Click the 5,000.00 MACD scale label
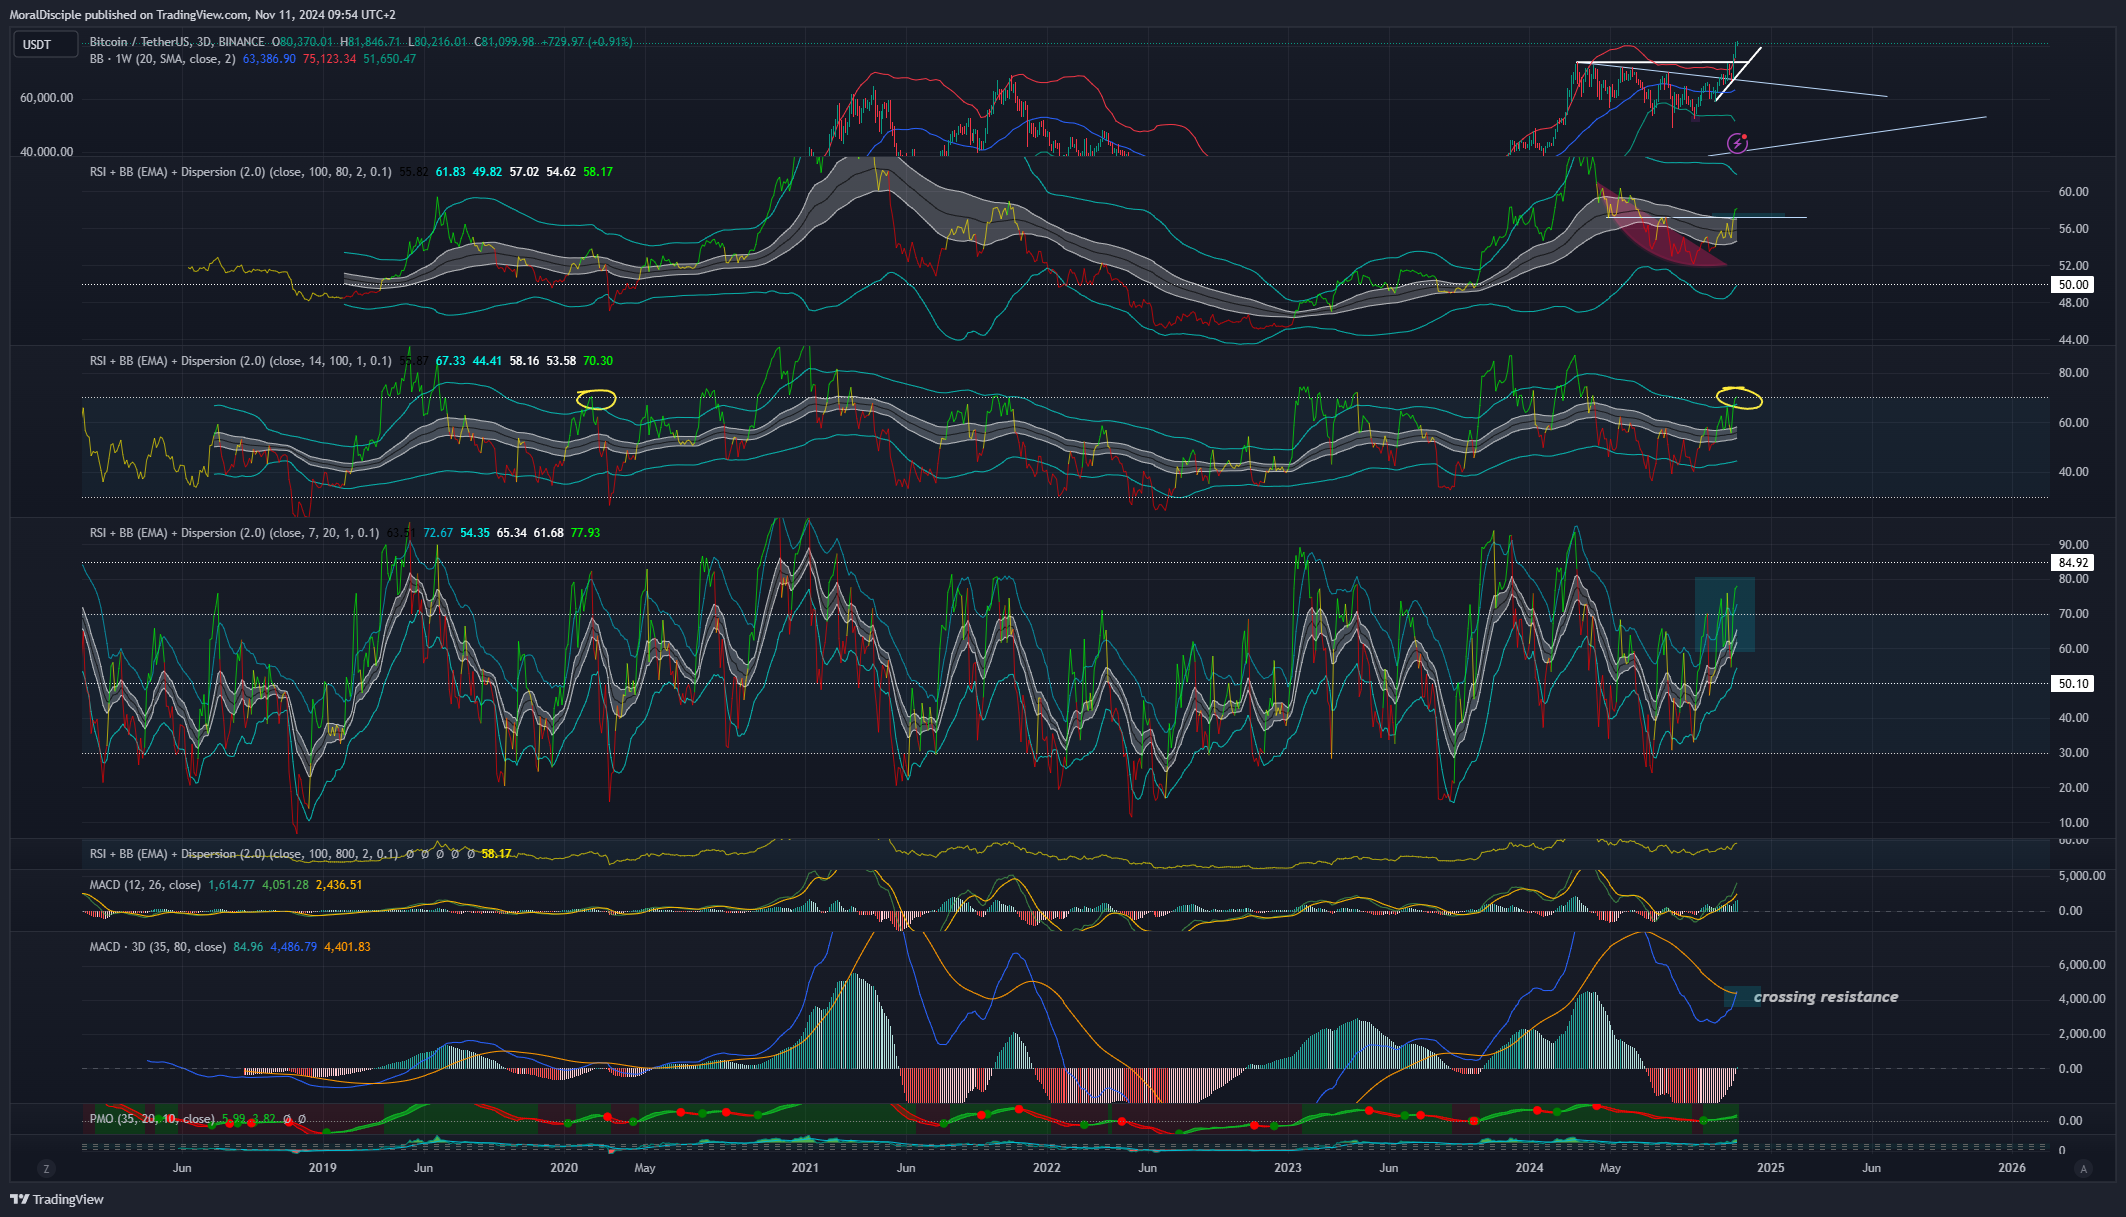This screenshot has height=1217, width=2126. (x=2082, y=876)
